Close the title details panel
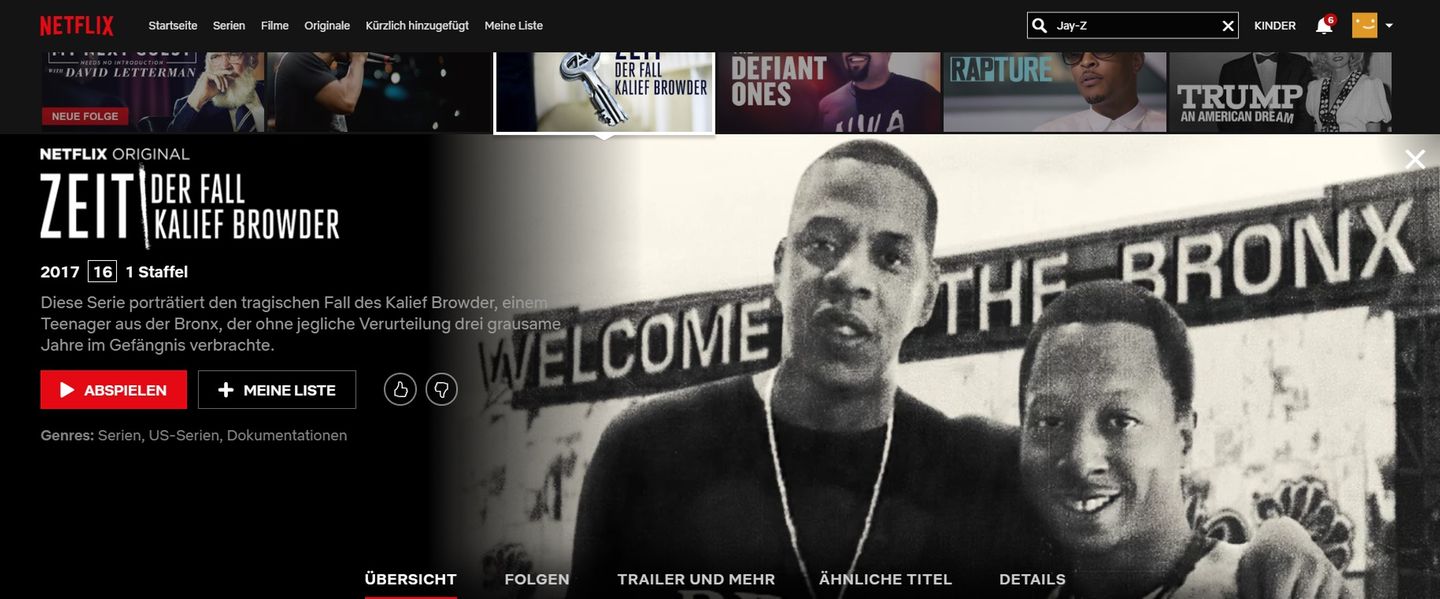Image resolution: width=1440 pixels, height=599 pixels. pyautogui.click(x=1415, y=159)
